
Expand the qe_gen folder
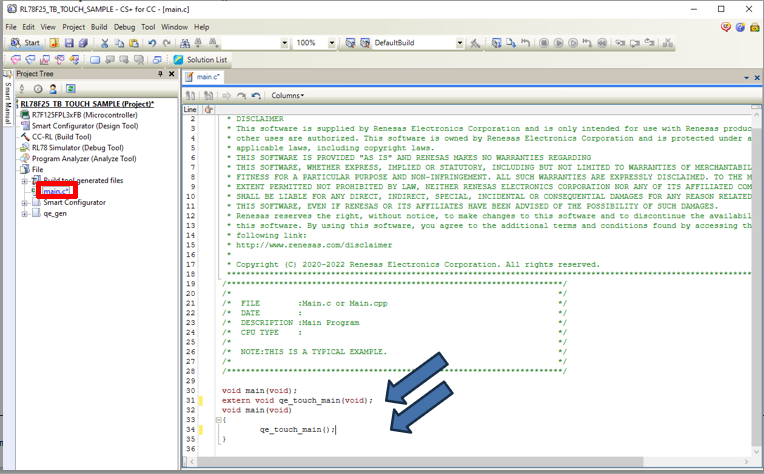tap(25, 214)
